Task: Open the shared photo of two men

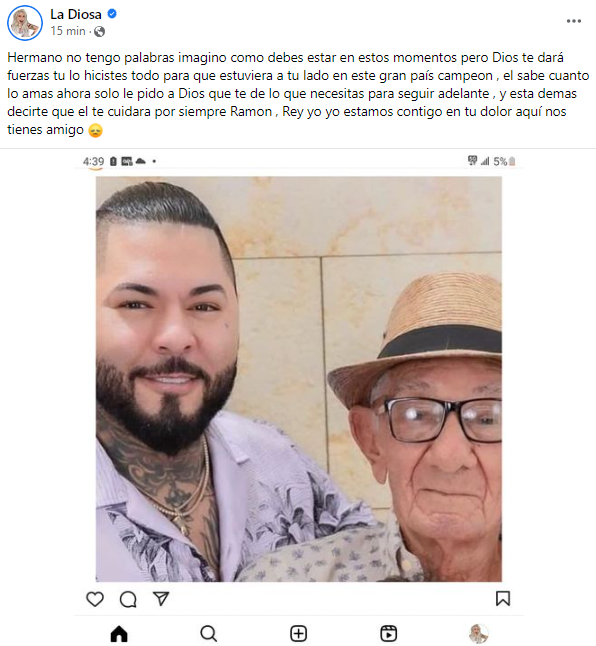Action: tap(299, 379)
